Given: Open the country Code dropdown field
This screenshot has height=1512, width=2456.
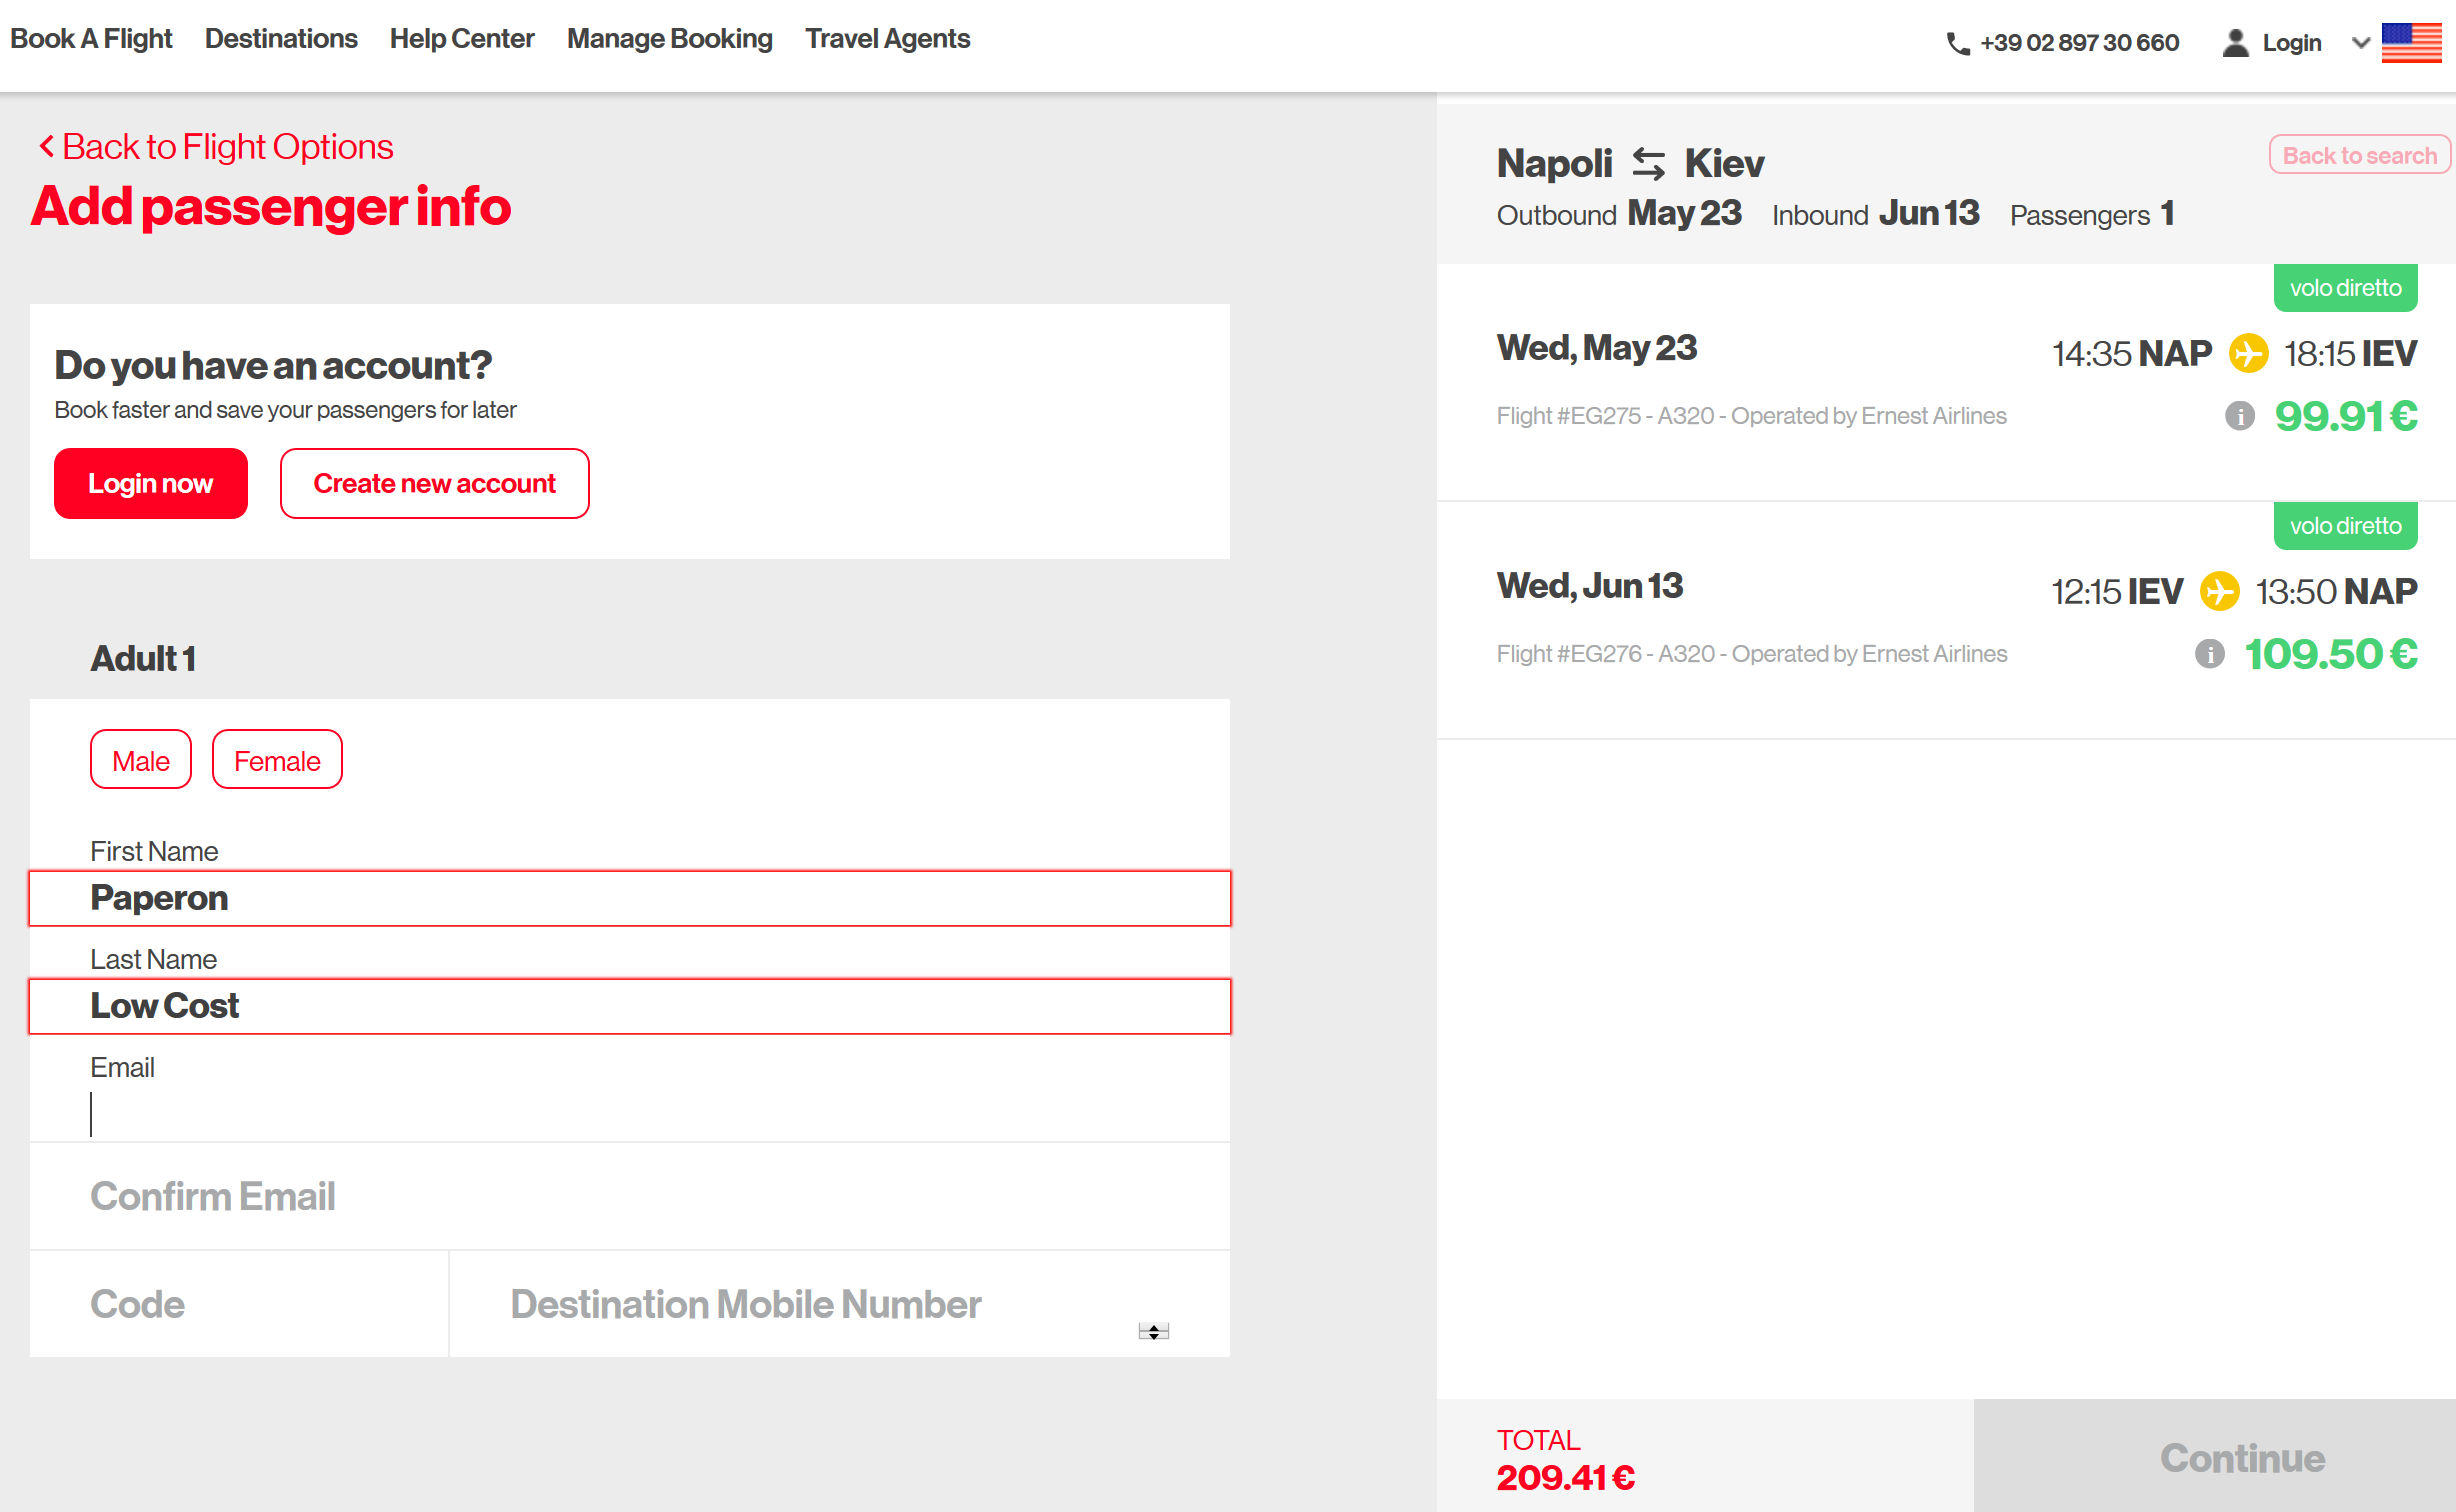Looking at the screenshot, I should pyautogui.click(x=238, y=1304).
